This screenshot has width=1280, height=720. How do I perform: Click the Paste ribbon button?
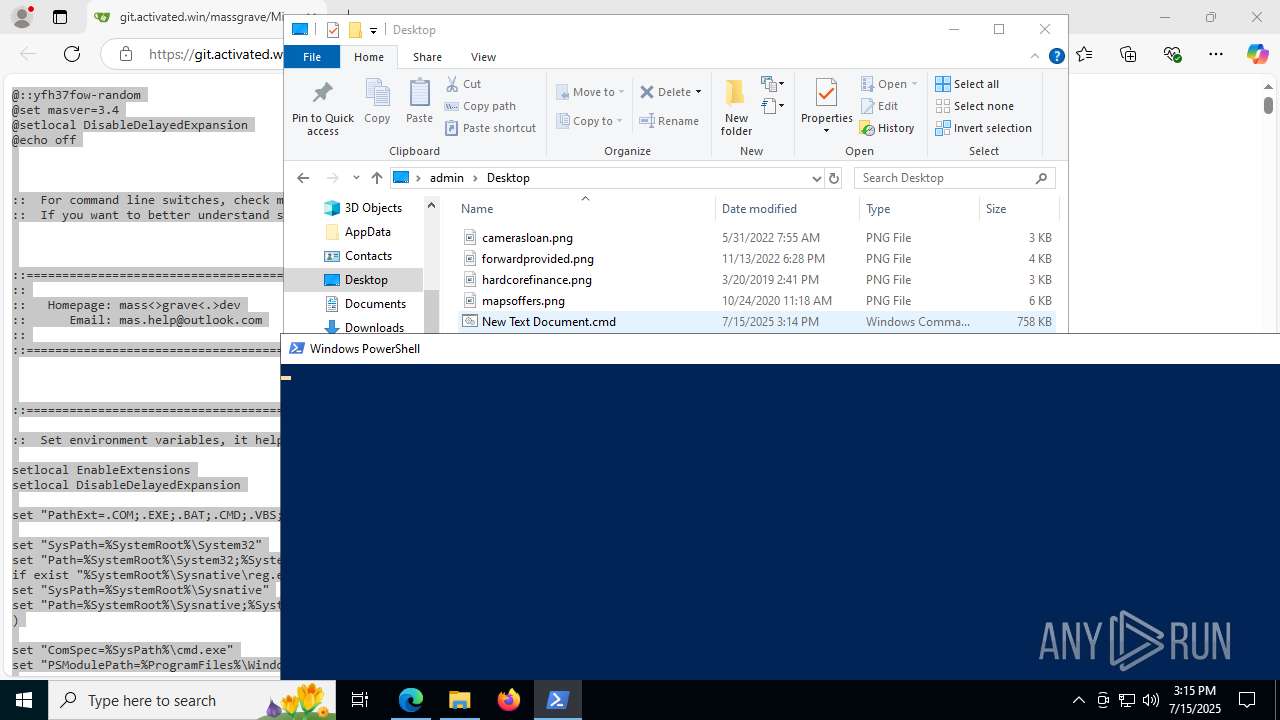pyautogui.click(x=419, y=102)
